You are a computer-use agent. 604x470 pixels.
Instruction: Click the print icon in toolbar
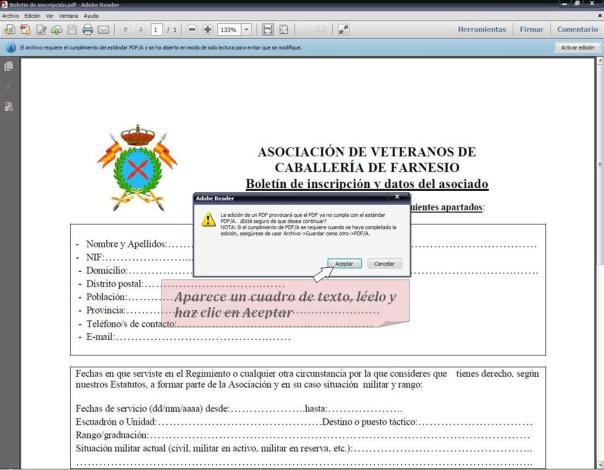point(87,30)
